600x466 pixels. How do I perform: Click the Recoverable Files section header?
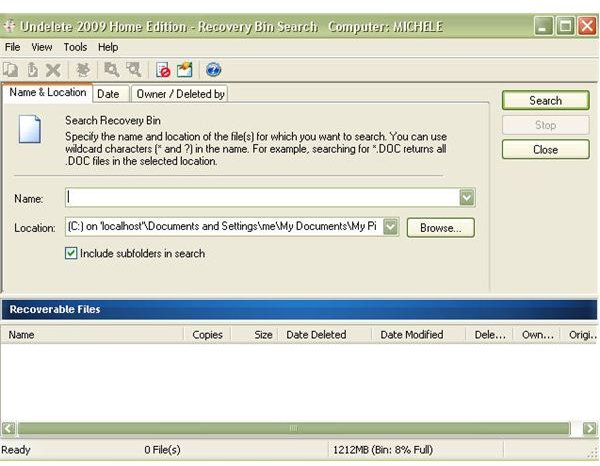click(299, 309)
